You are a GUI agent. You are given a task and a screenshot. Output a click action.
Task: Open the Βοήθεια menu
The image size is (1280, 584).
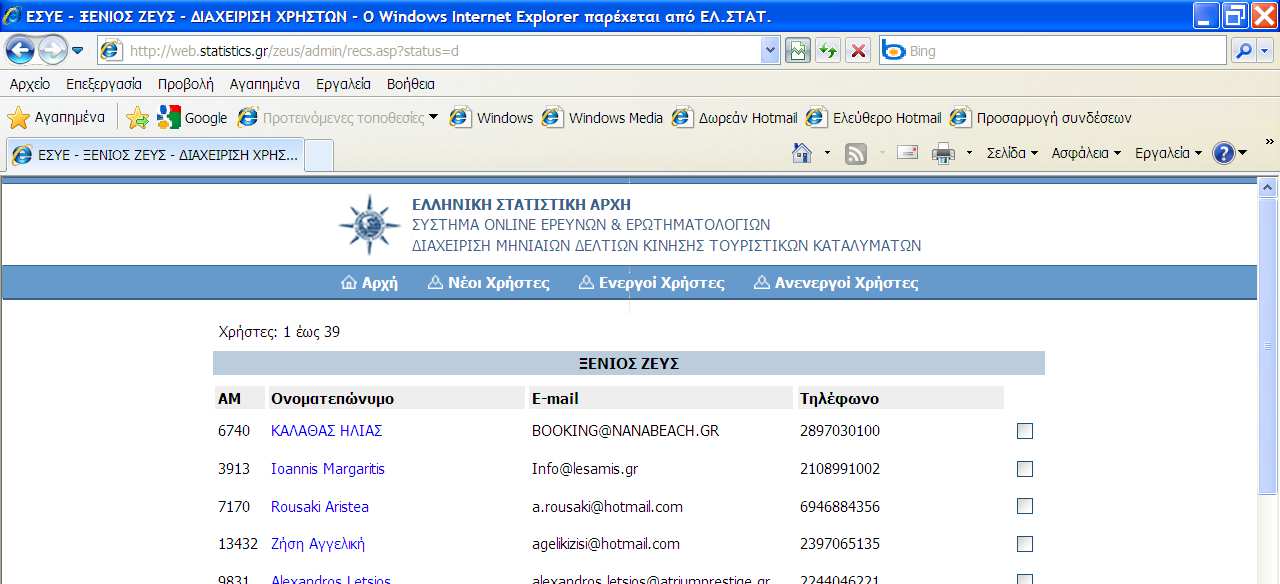[x=411, y=84]
